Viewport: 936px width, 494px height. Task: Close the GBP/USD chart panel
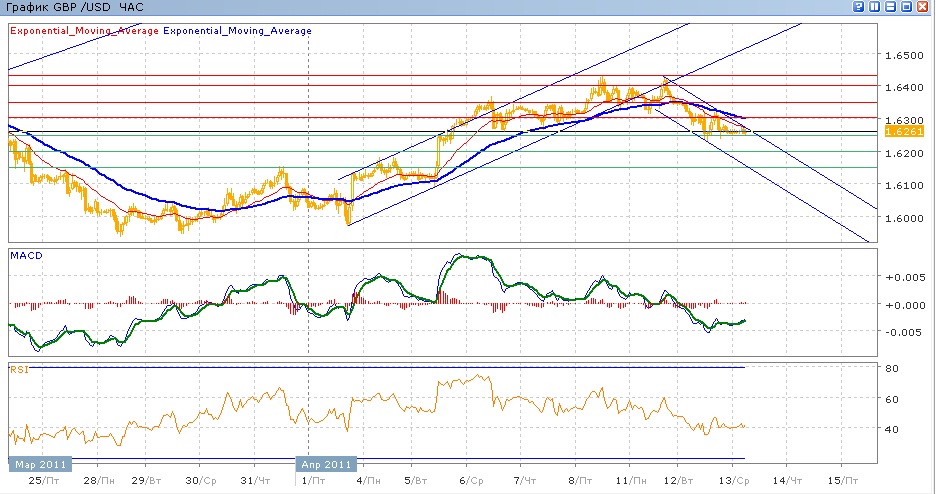(922, 7)
